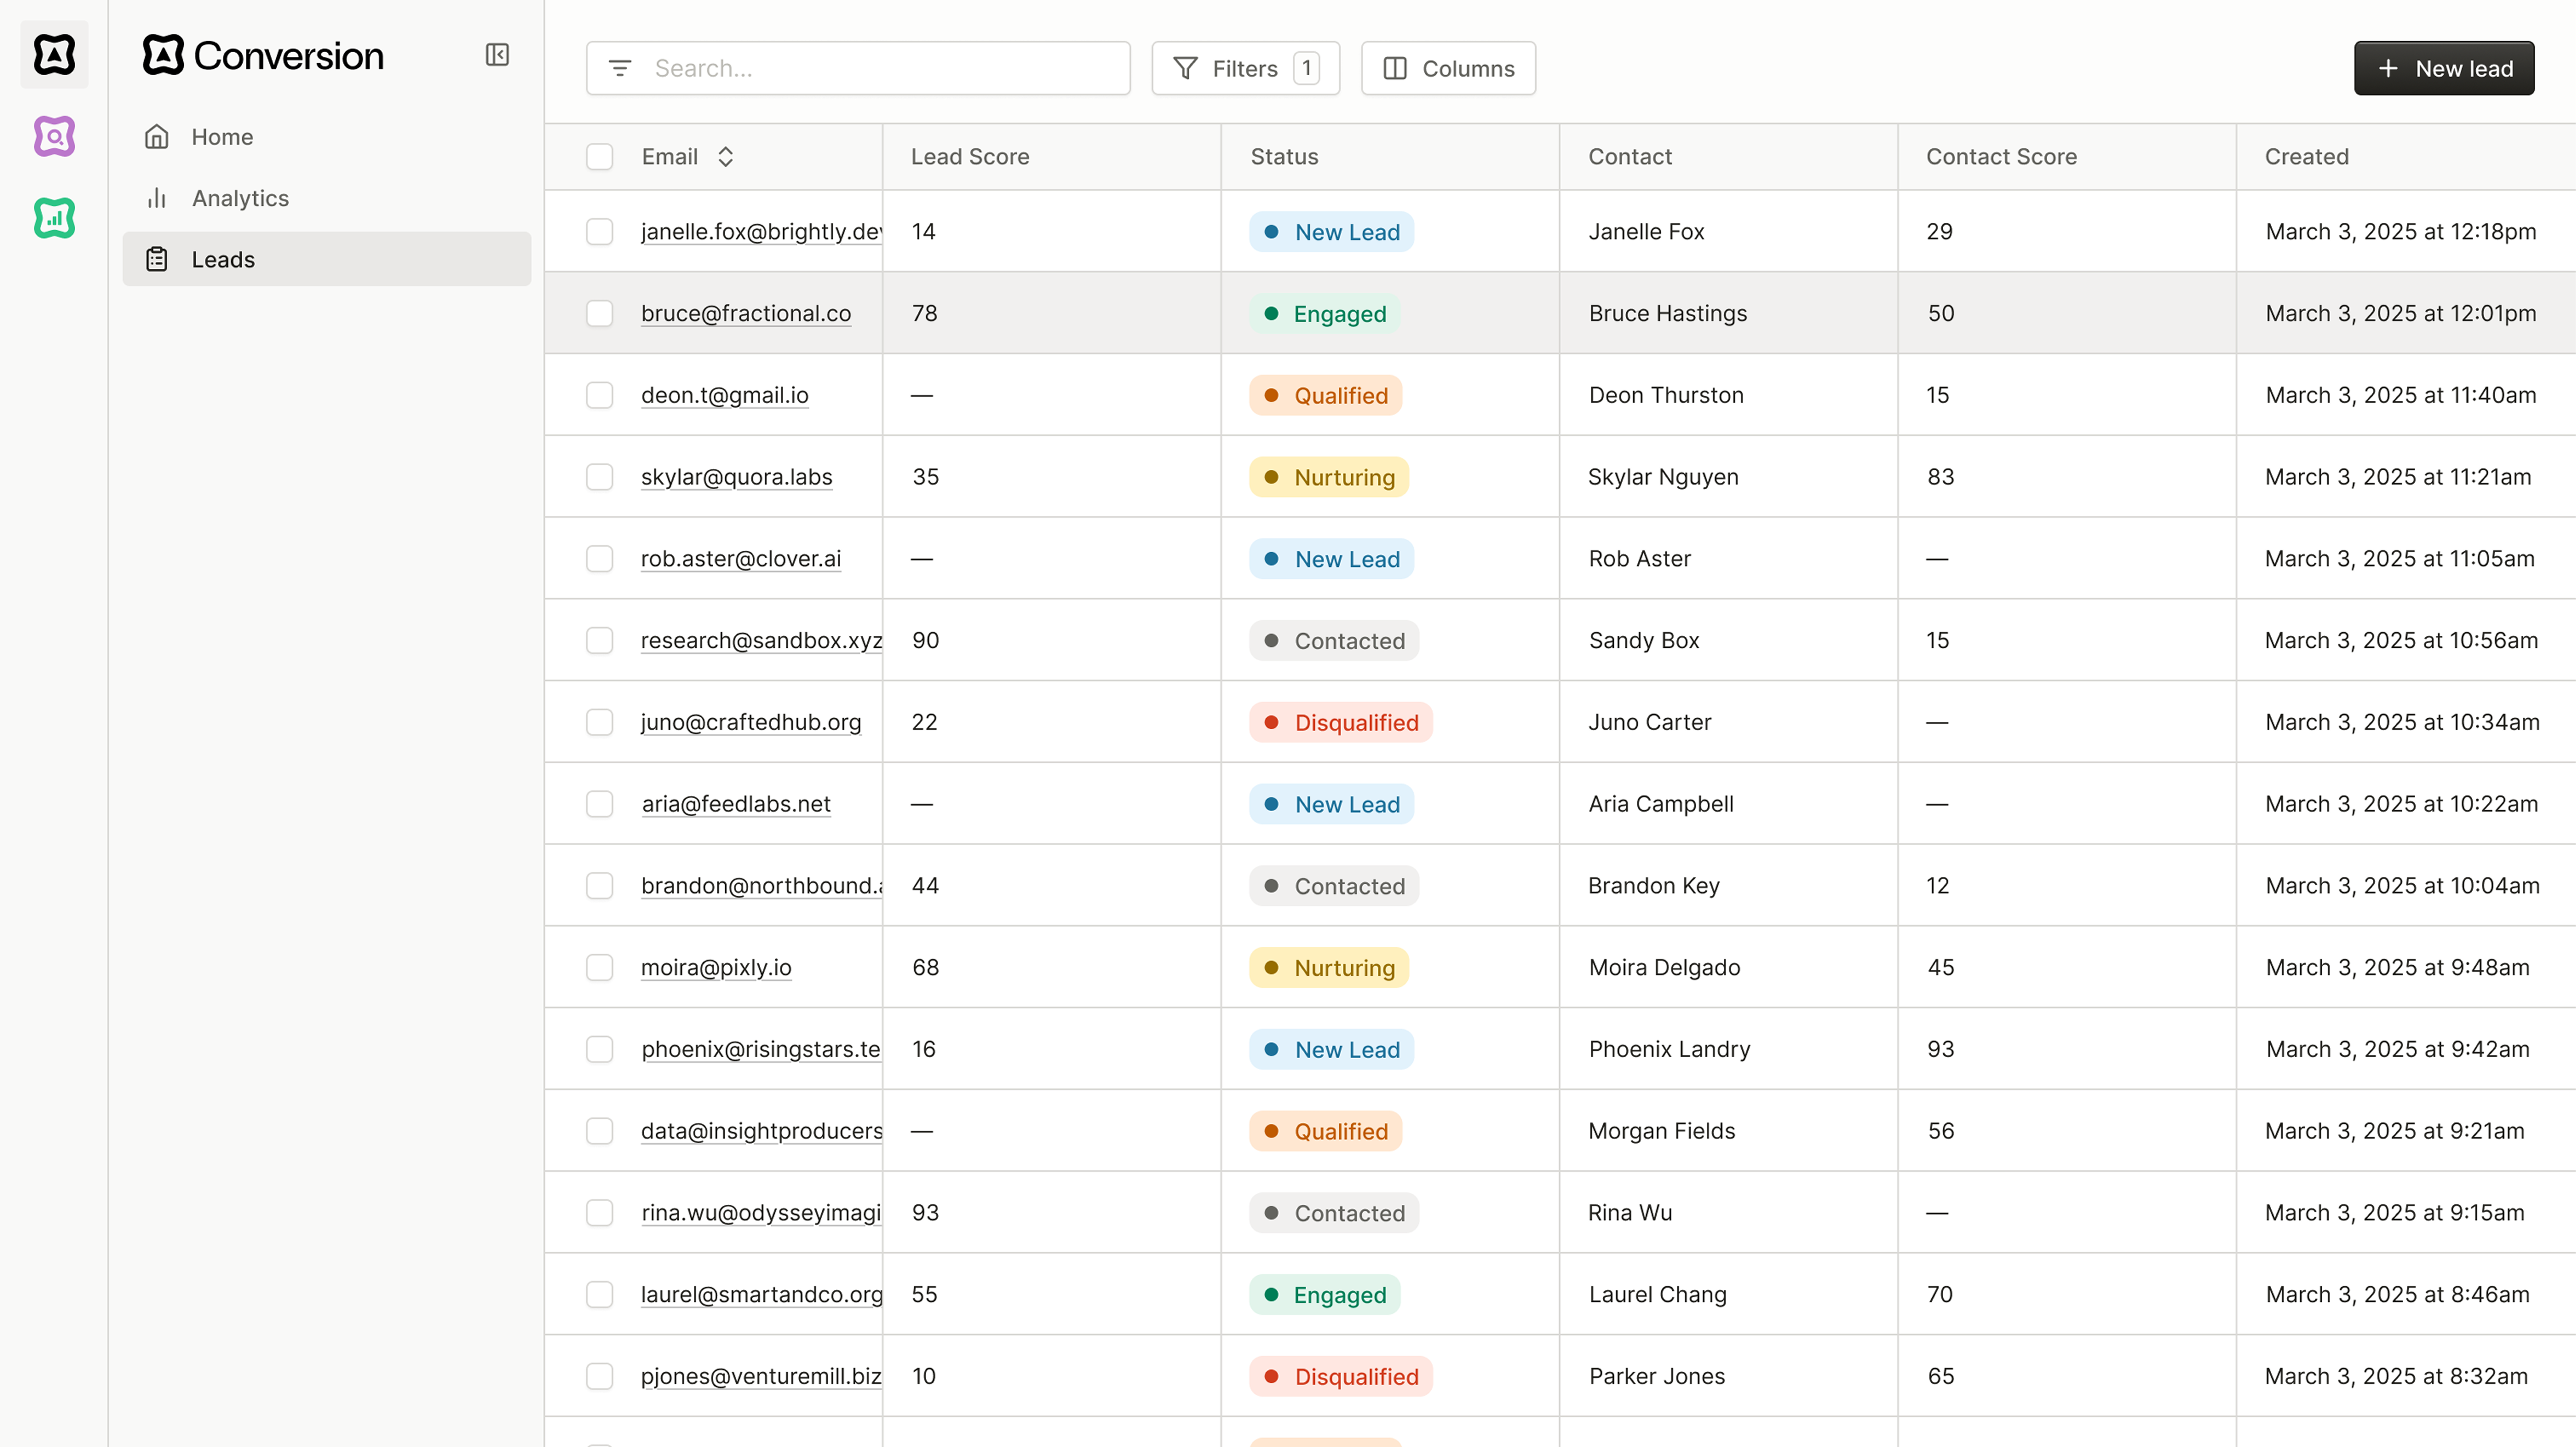Open the purple search app icon
Image resolution: width=2576 pixels, height=1447 pixels.
coord(54,136)
